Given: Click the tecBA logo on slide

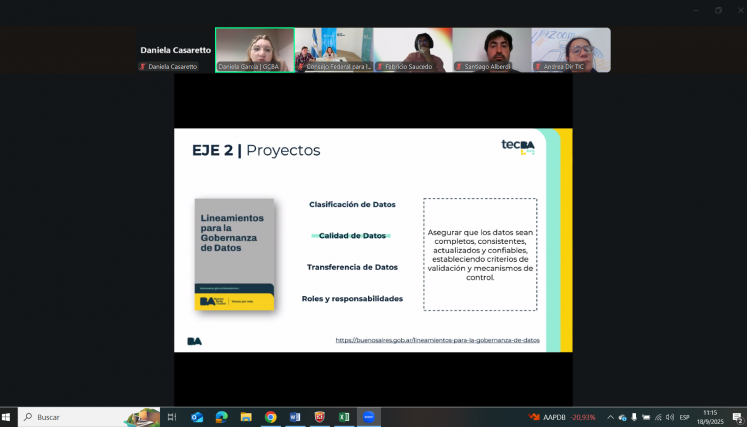Looking at the screenshot, I should pyautogui.click(x=518, y=146).
